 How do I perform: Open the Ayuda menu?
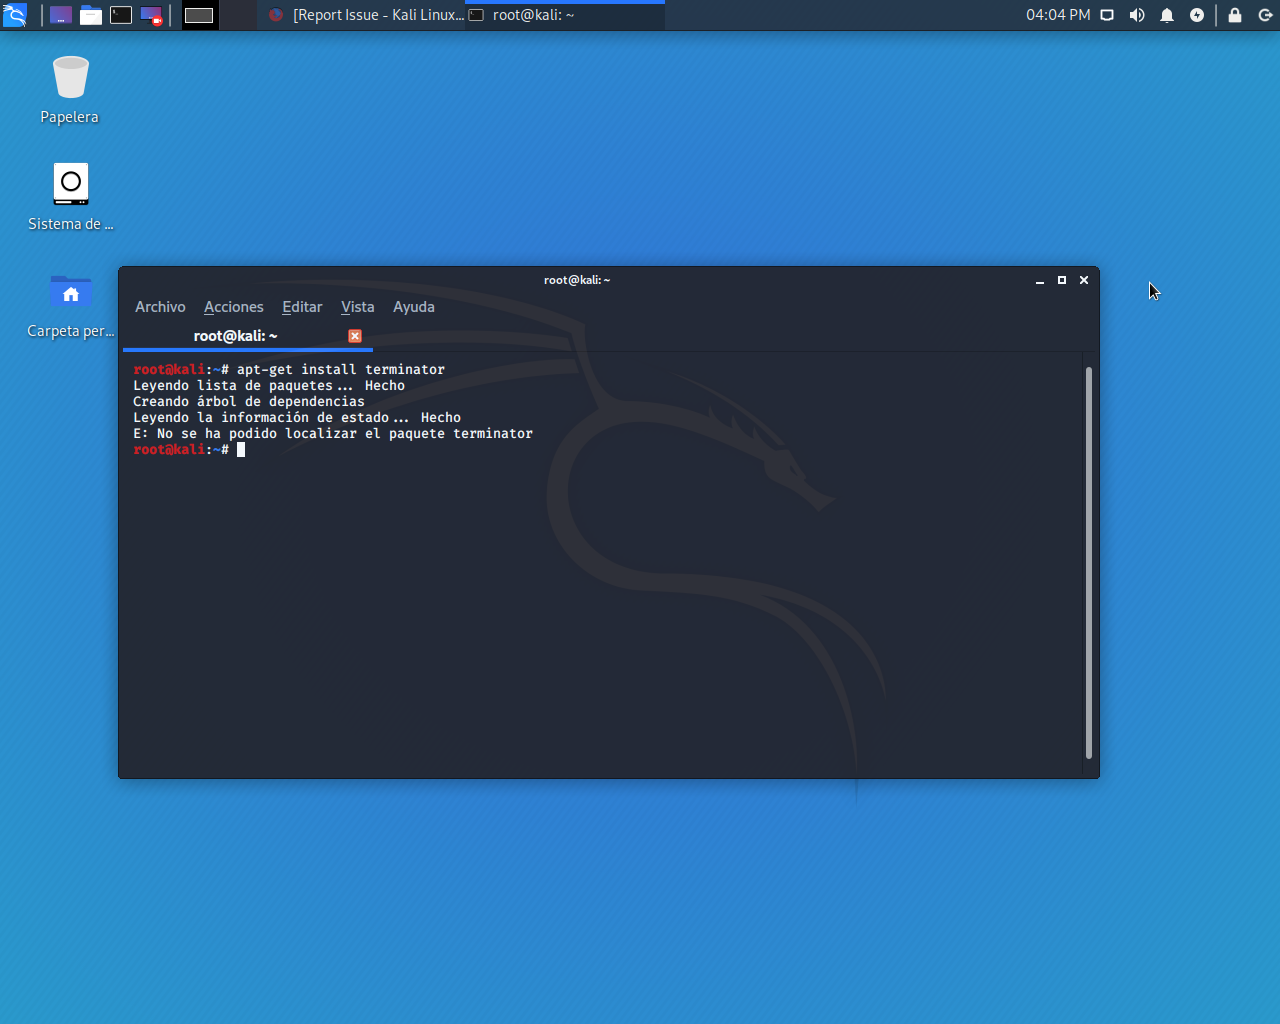click(414, 307)
